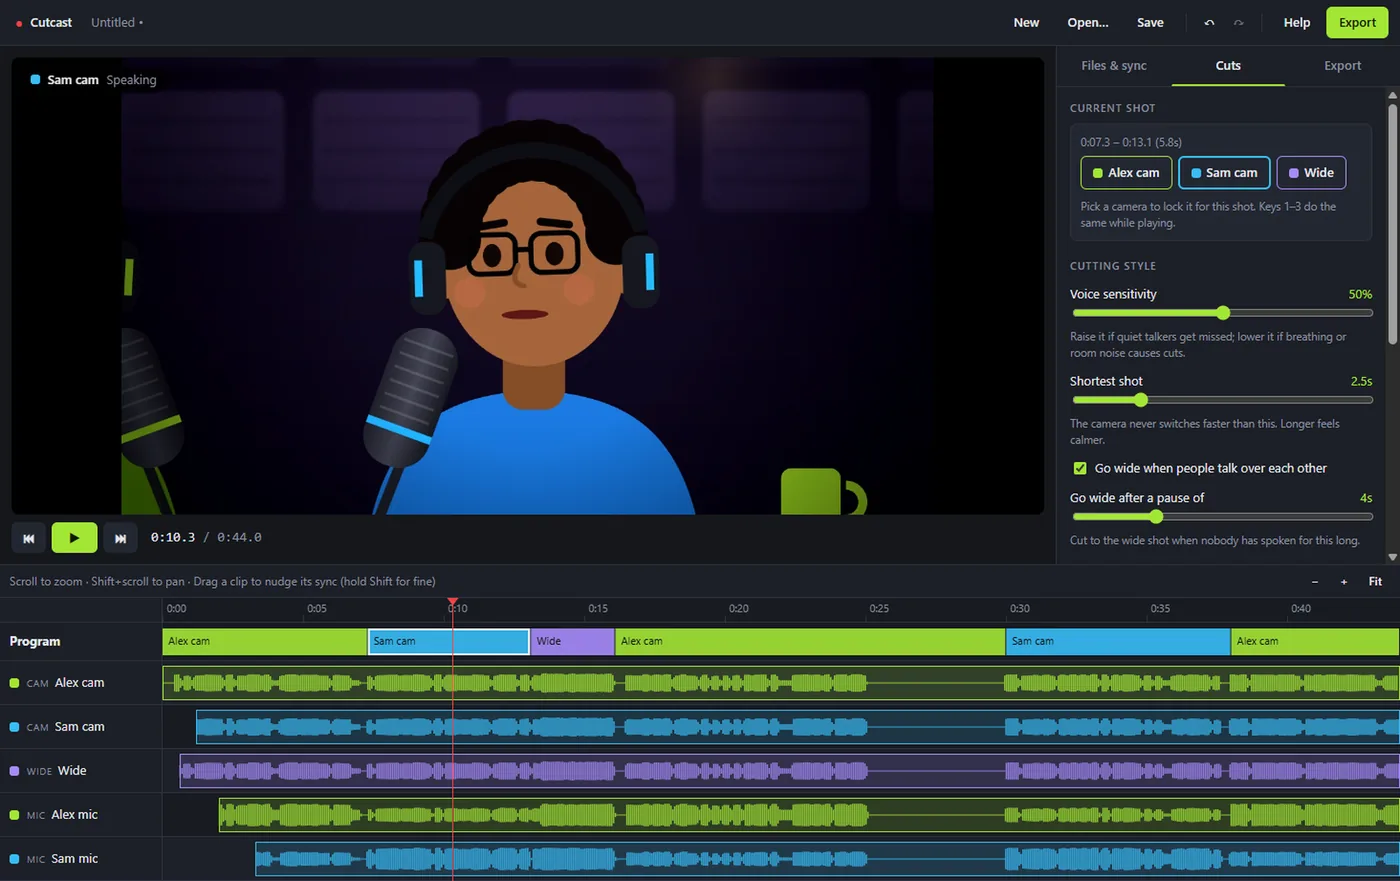The height and width of the screenshot is (881, 1400).
Task: Click the green square beside the Alex mic track
Action: coord(14,815)
